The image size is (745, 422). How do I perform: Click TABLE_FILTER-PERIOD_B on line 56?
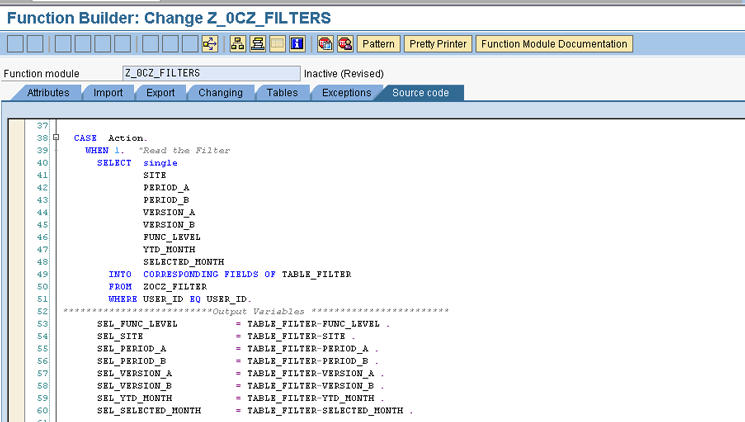pos(308,361)
